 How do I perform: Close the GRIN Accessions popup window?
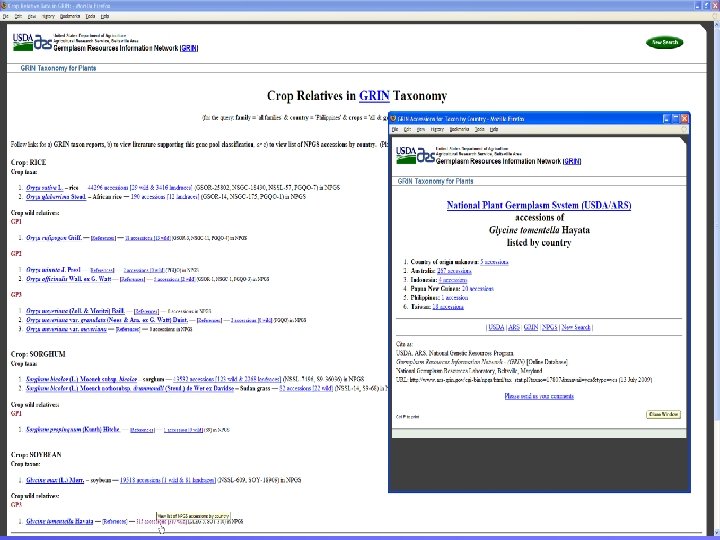coord(684,118)
